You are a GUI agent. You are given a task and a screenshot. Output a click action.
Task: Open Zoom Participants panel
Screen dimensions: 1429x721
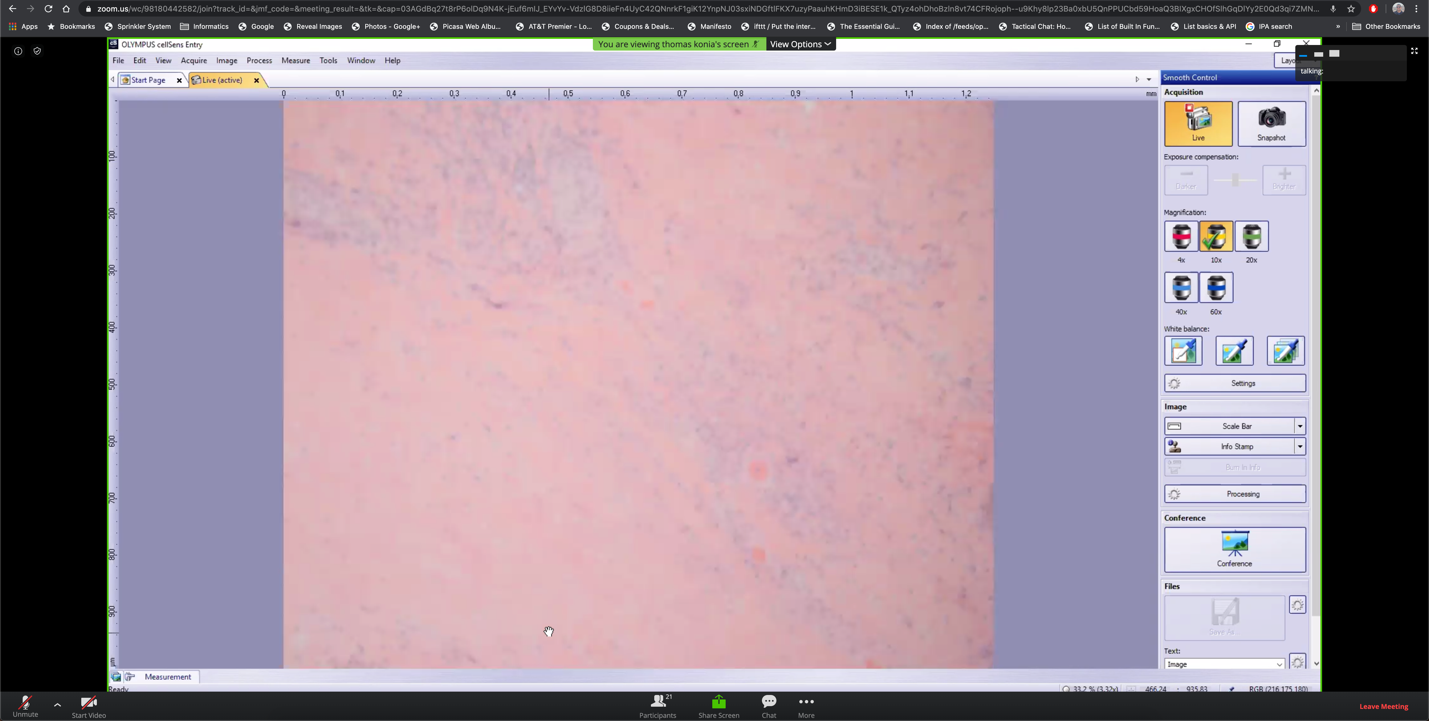[658, 706]
